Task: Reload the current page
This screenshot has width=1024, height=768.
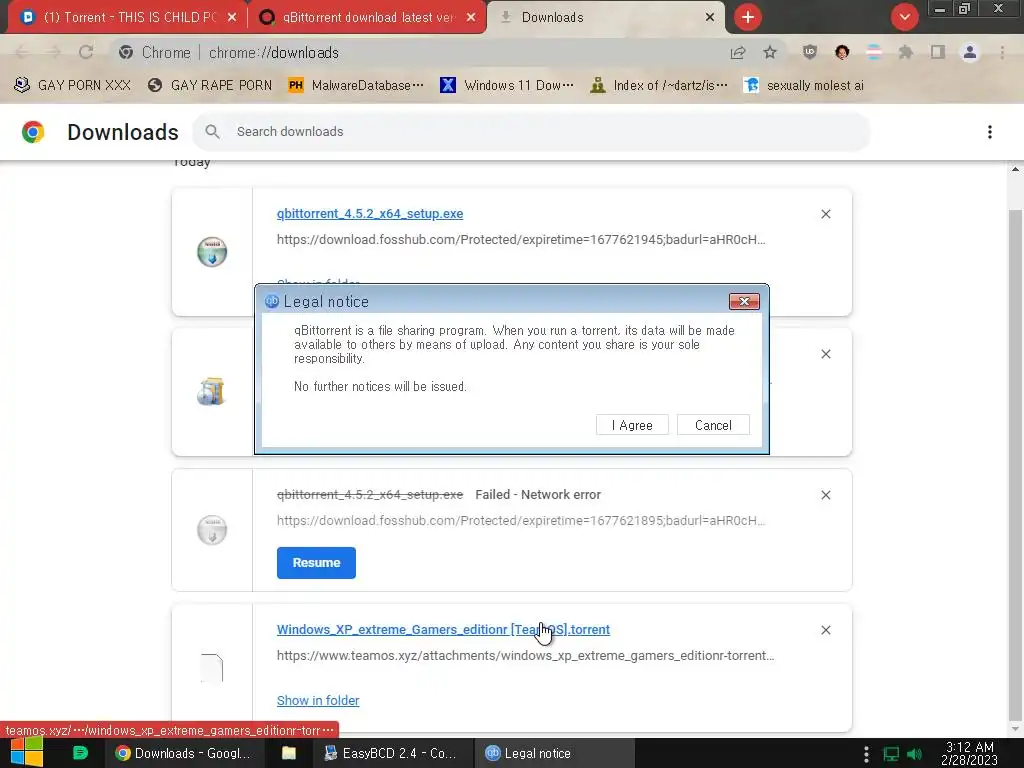Action: pos(86,52)
